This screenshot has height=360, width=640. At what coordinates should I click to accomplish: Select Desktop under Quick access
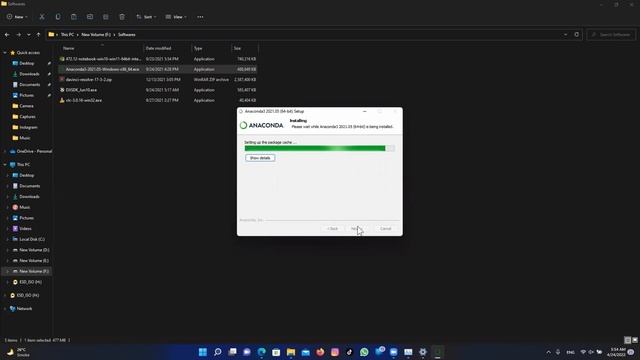tap(27, 63)
